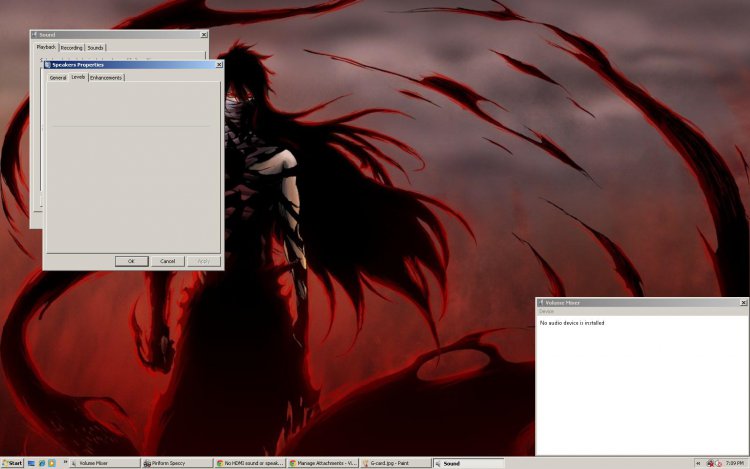Open the Sounds tab in Sound window
The height and width of the screenshot is (469, 750).
(95, 48)
